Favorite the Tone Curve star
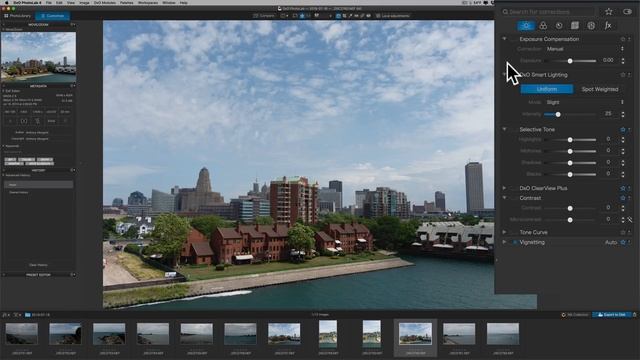 click(623, 232)
